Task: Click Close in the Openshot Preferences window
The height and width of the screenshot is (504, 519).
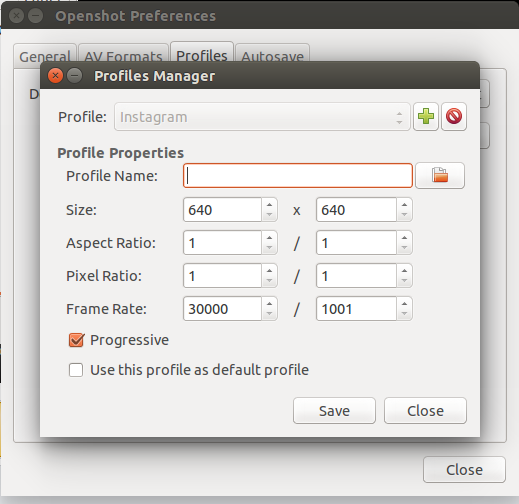Action: (x=464, y=469)
